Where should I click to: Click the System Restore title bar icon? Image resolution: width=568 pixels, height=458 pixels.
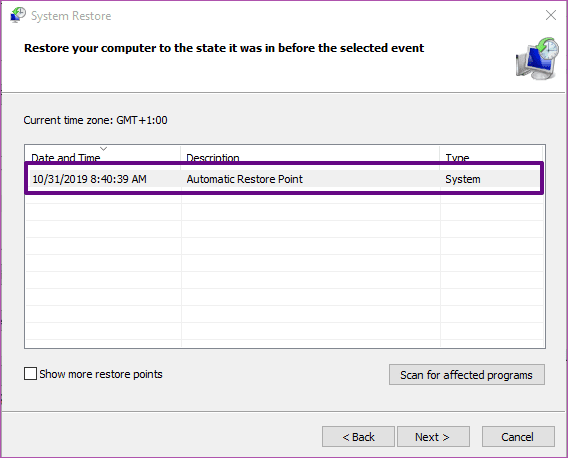[x=18, y=15]
